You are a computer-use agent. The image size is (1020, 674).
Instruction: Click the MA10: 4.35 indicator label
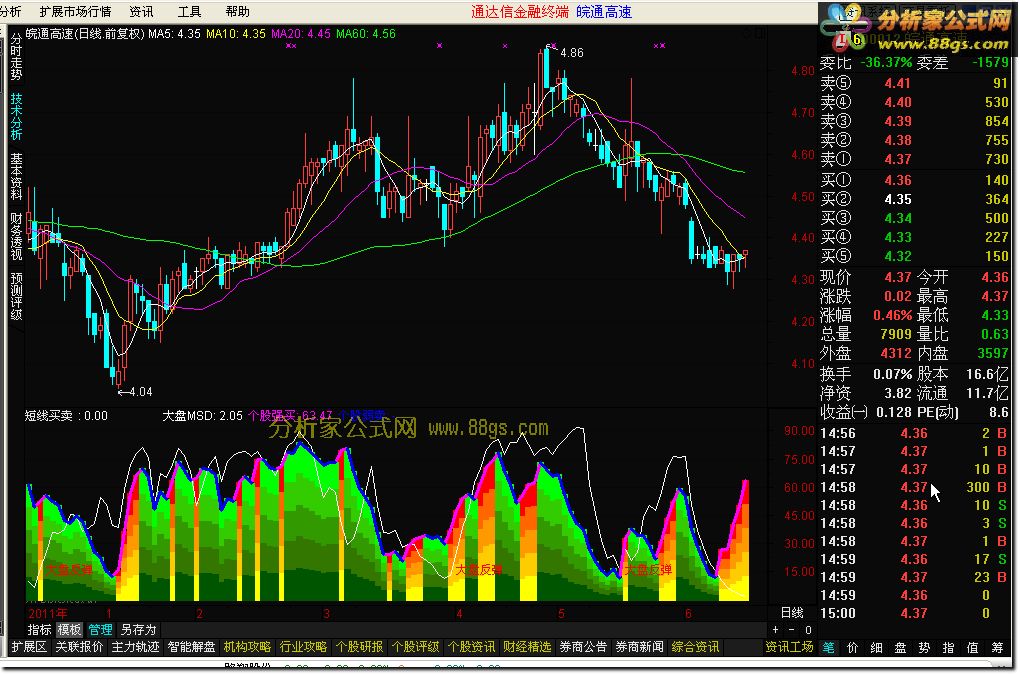[x=236, y=34]
